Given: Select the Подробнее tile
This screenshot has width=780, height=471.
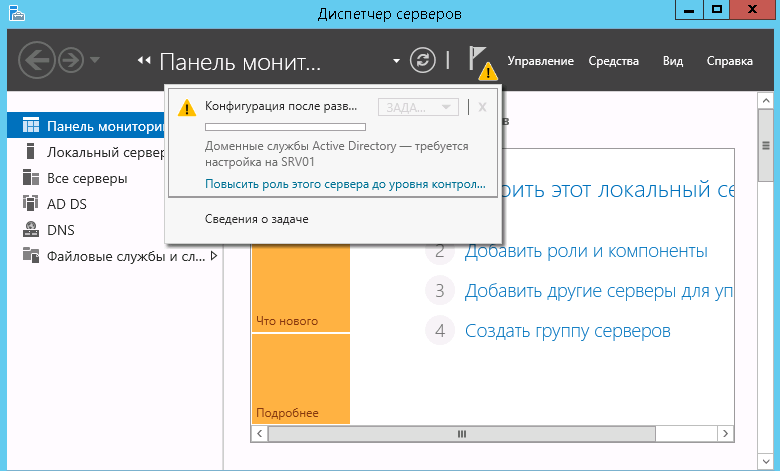Looking at the screenshot, I should point(301,379).
